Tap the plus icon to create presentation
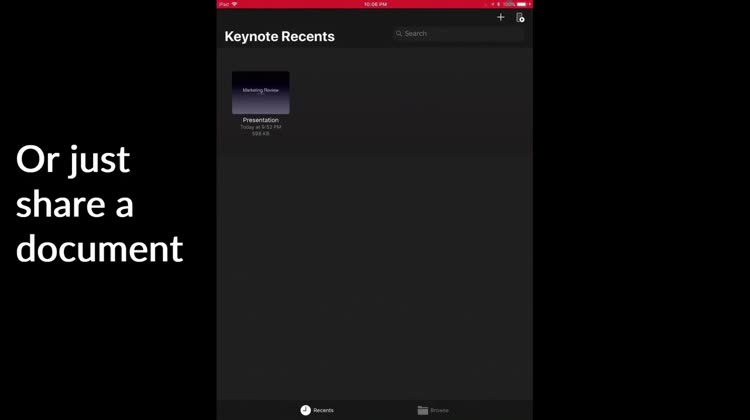 [500, 17]
